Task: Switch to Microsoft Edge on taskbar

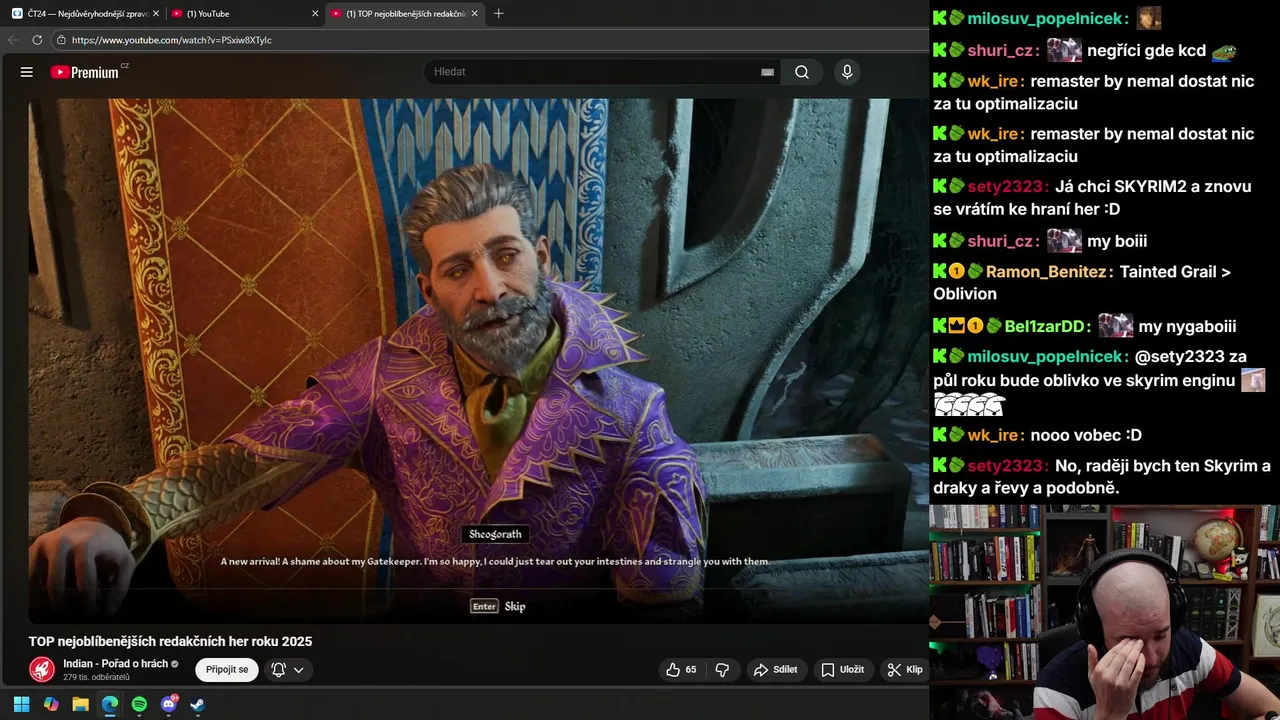Action: pyautogui.click(x=110, y=704)
